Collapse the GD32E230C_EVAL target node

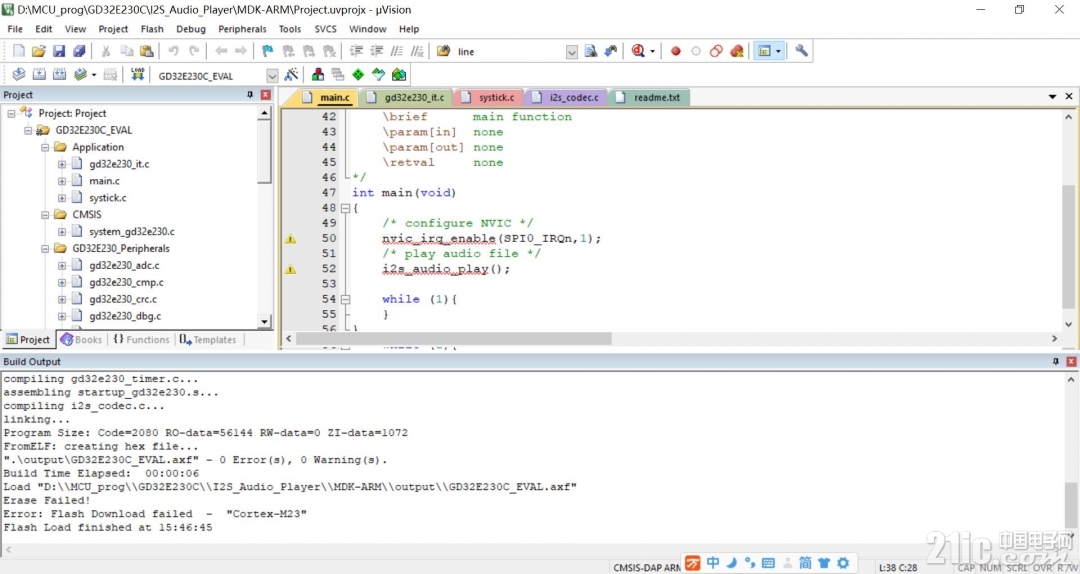(28, 130)
